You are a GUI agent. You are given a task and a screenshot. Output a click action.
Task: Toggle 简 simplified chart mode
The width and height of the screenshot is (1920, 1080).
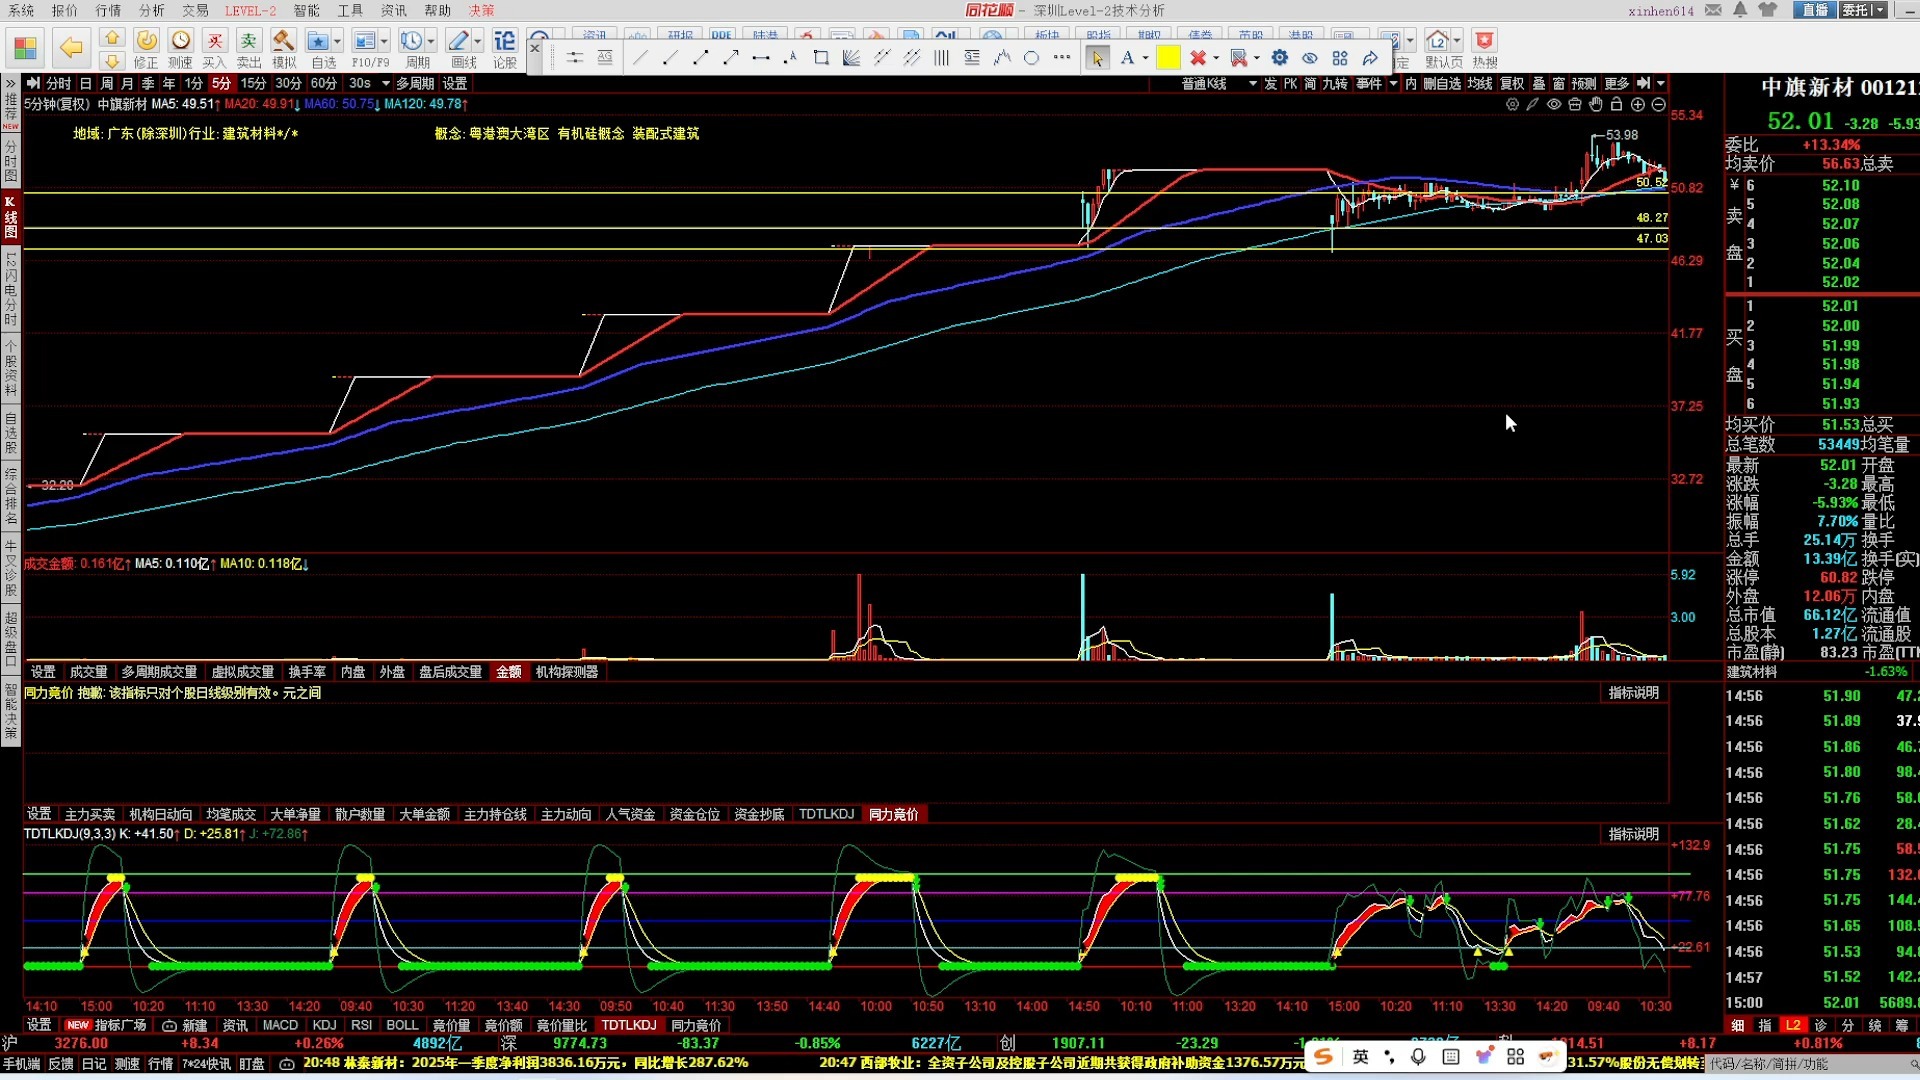point(1310,84)
